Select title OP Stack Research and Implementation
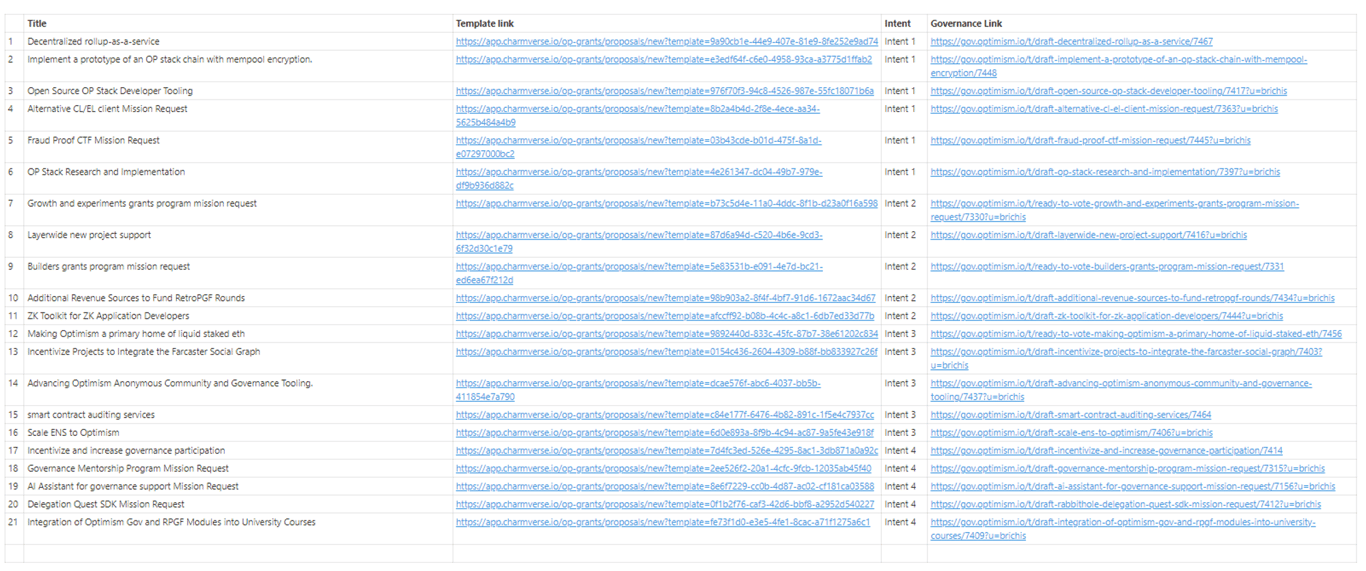Image resolution: width=1366 pixels, height=571 pixels. pyautogui.click(x=106, y=172)
